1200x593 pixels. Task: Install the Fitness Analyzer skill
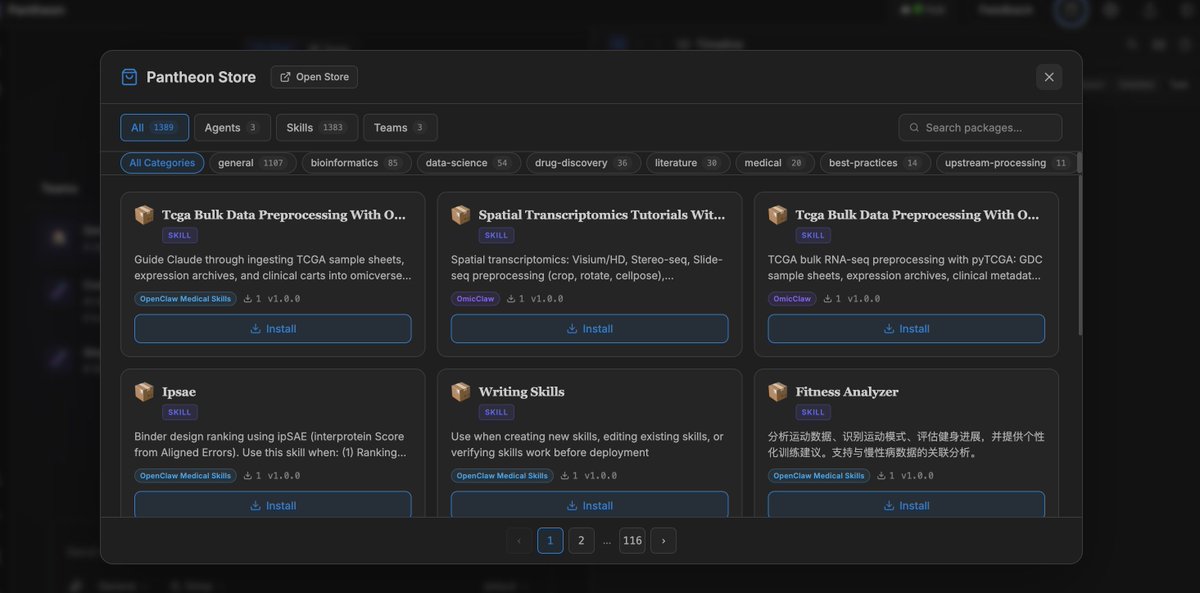[906, 505]
